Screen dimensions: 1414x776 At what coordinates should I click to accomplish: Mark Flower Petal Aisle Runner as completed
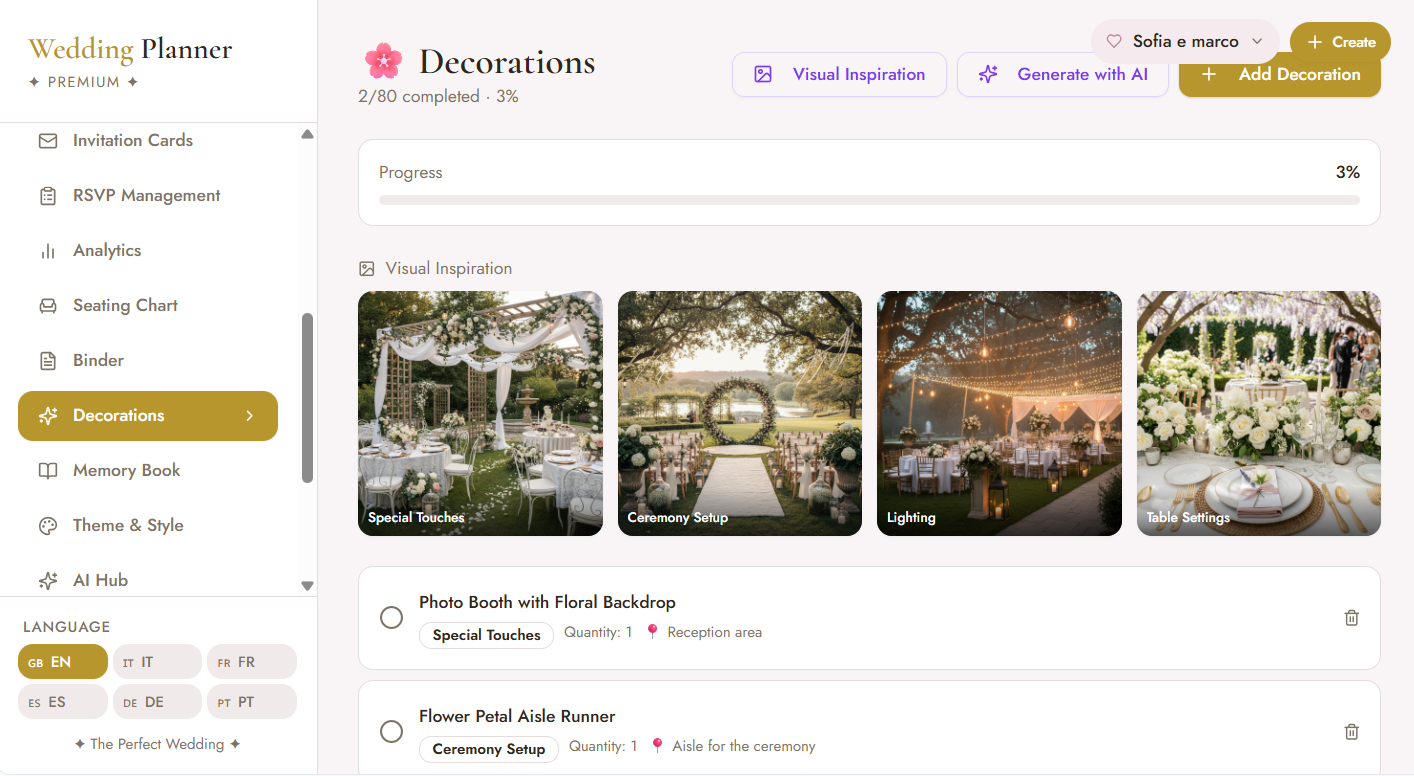392,732
